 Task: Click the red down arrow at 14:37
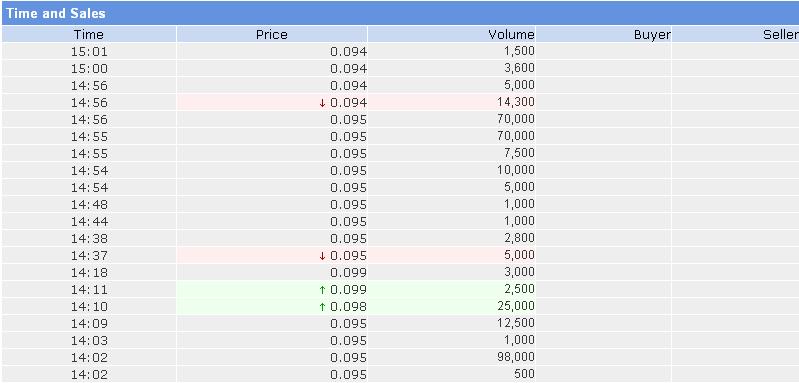tap(322, 256)
